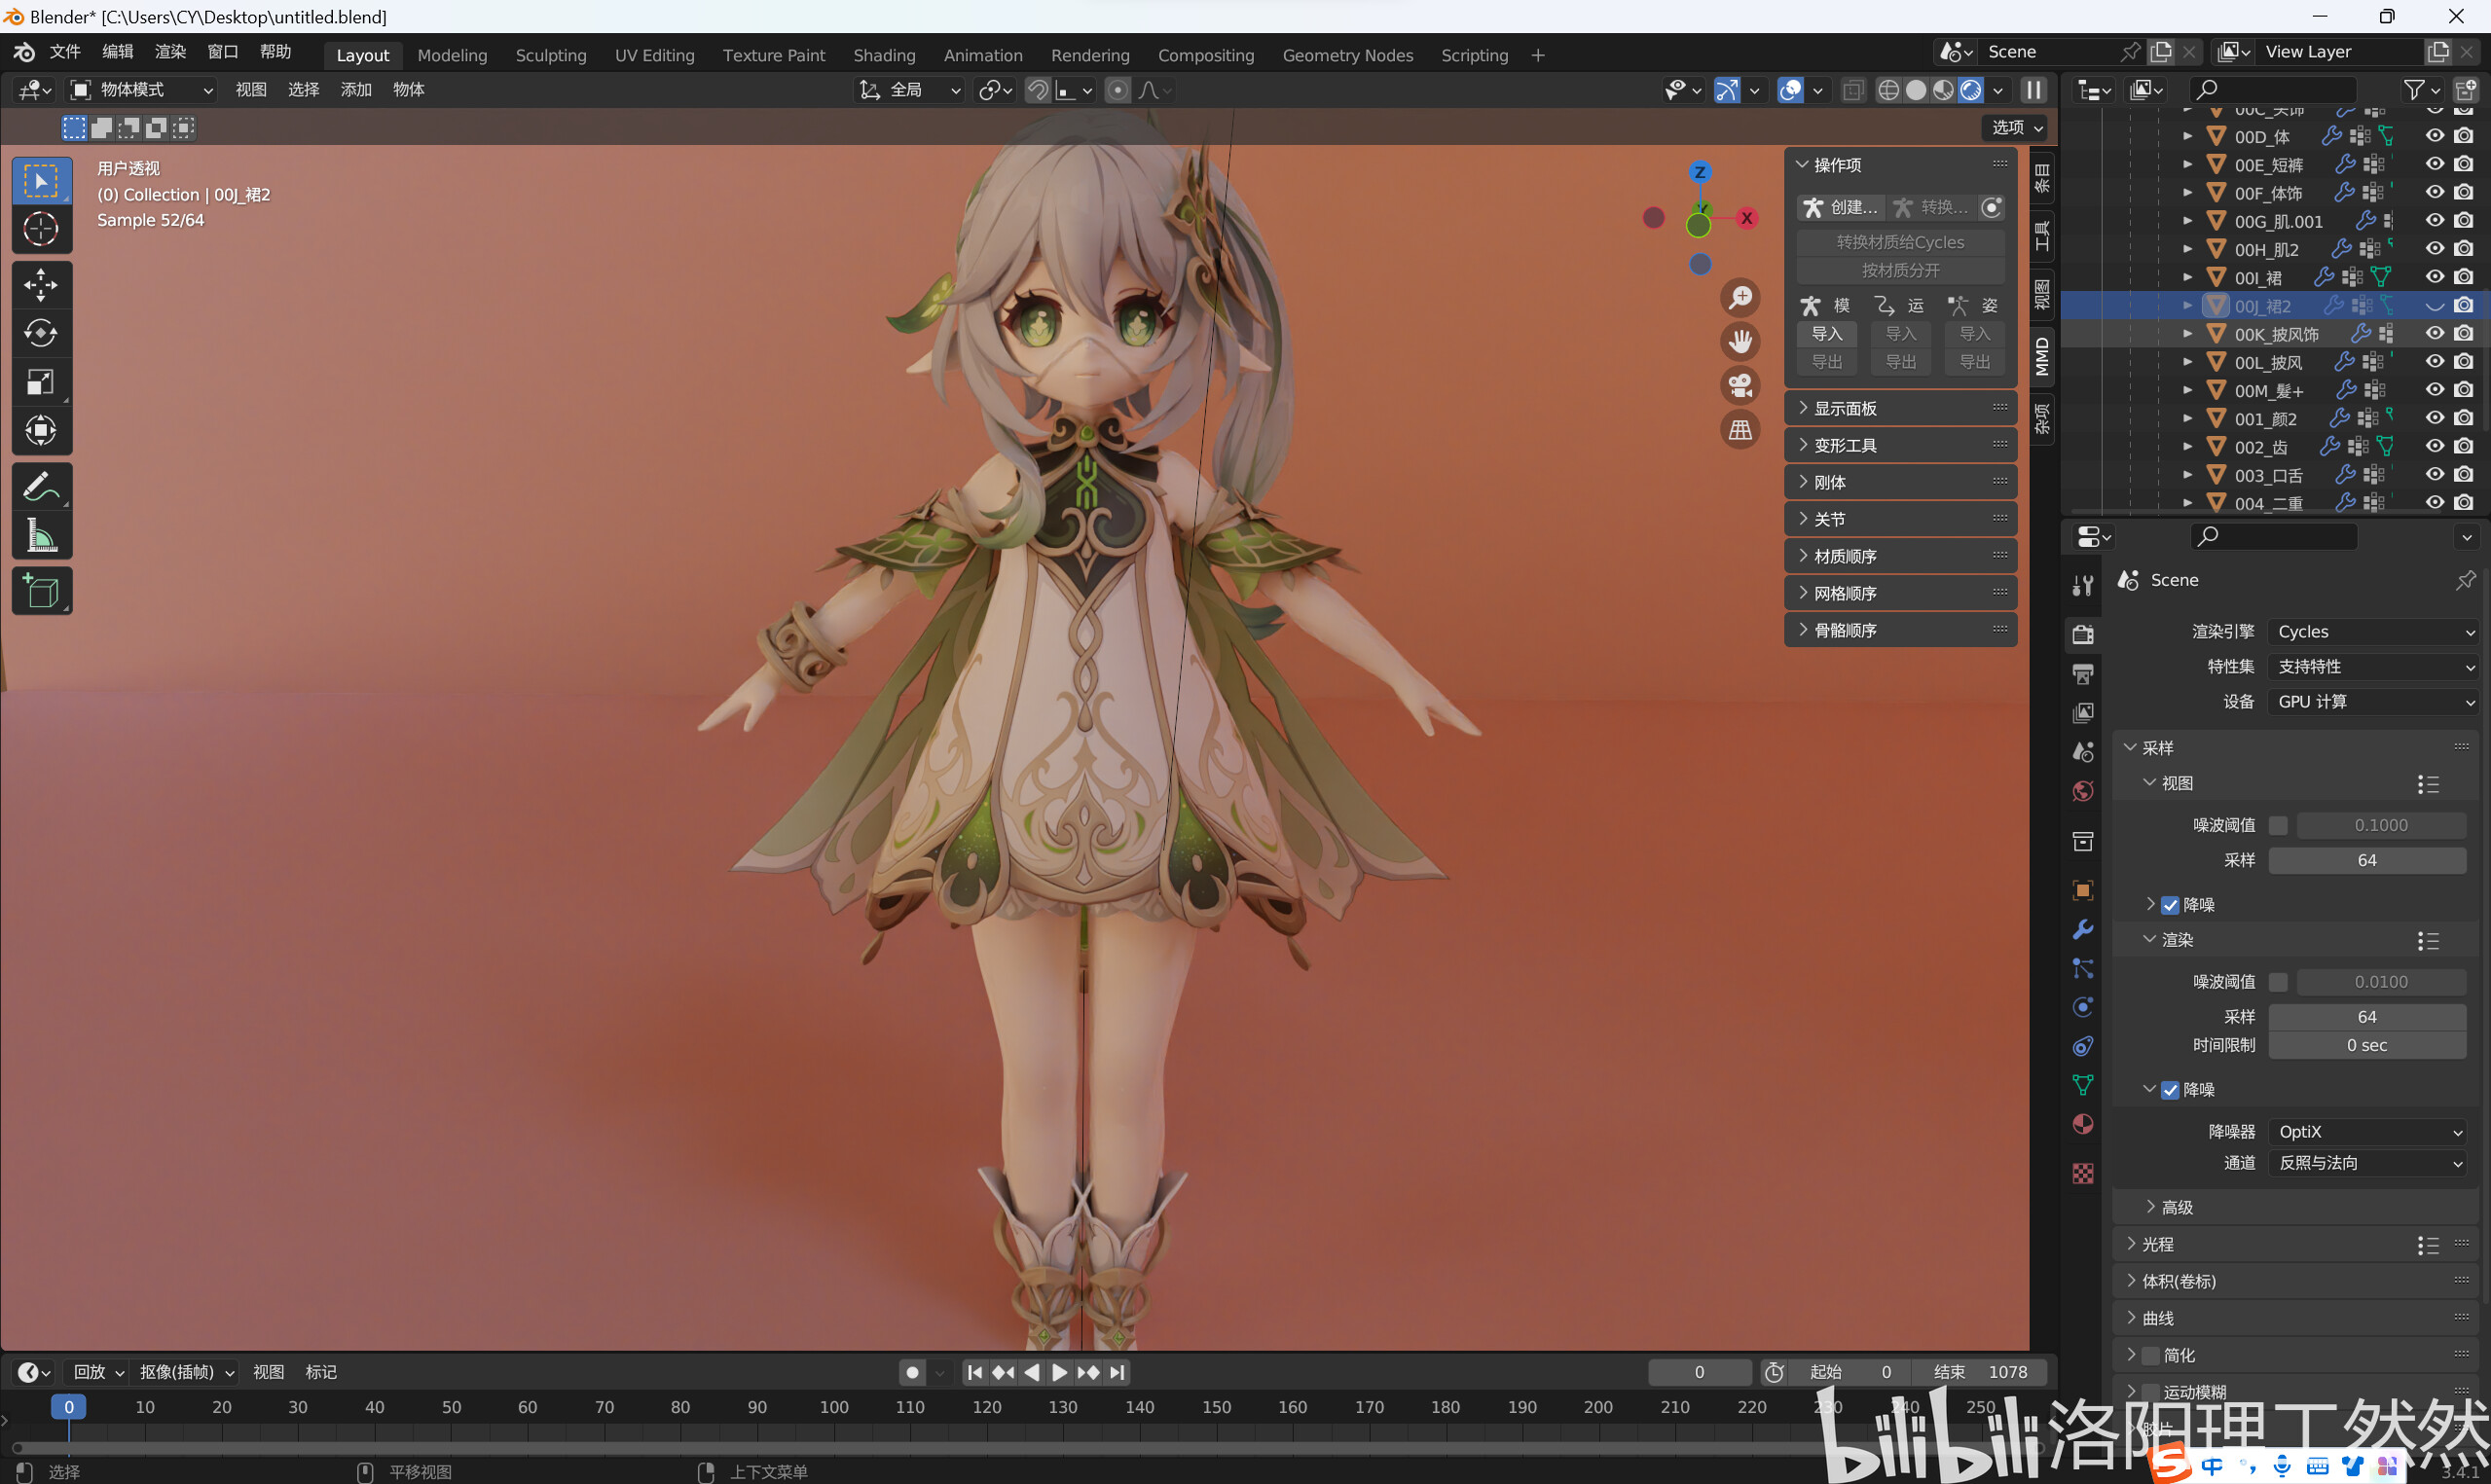The height and width of the screenshot is (1484, 2491).
Task: Select the Transform tool
Action: [x=41, y=431]
